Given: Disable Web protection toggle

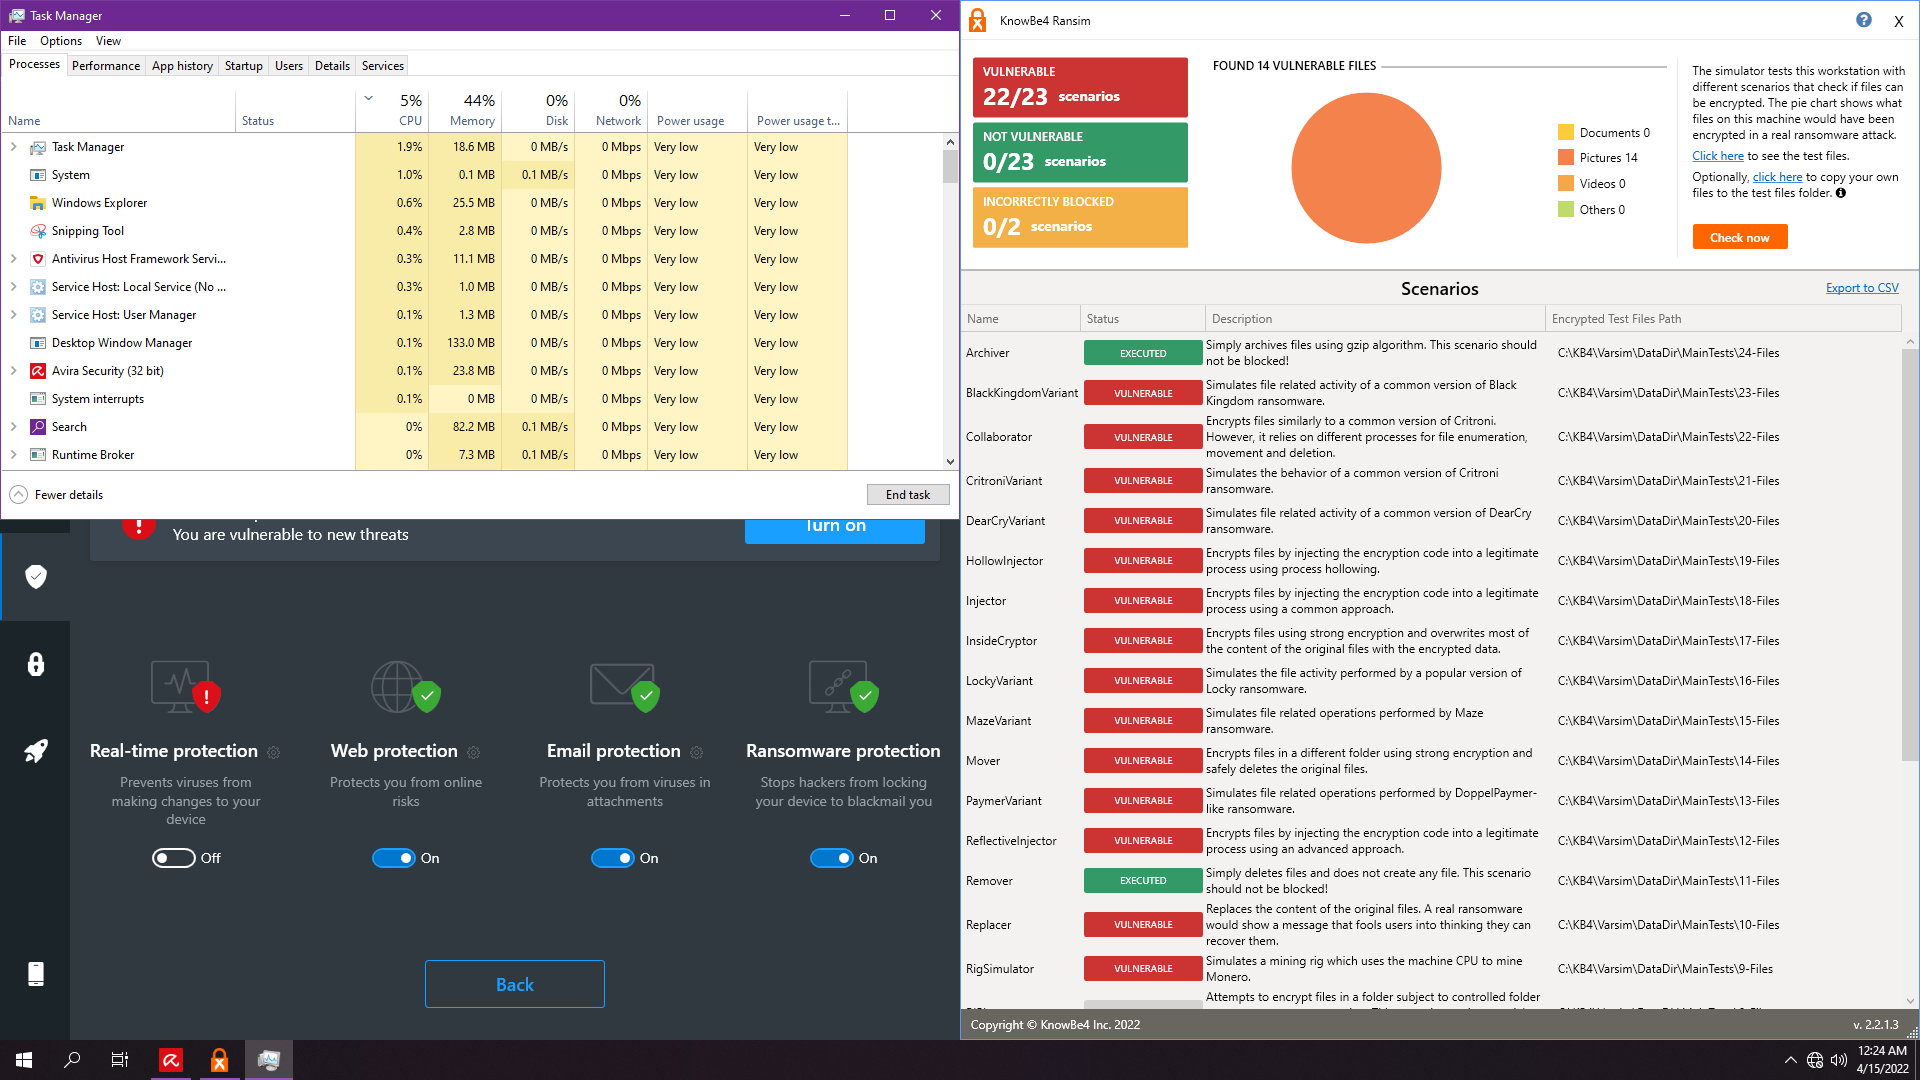Looking at the screenshot, I should tap(394, 858).
